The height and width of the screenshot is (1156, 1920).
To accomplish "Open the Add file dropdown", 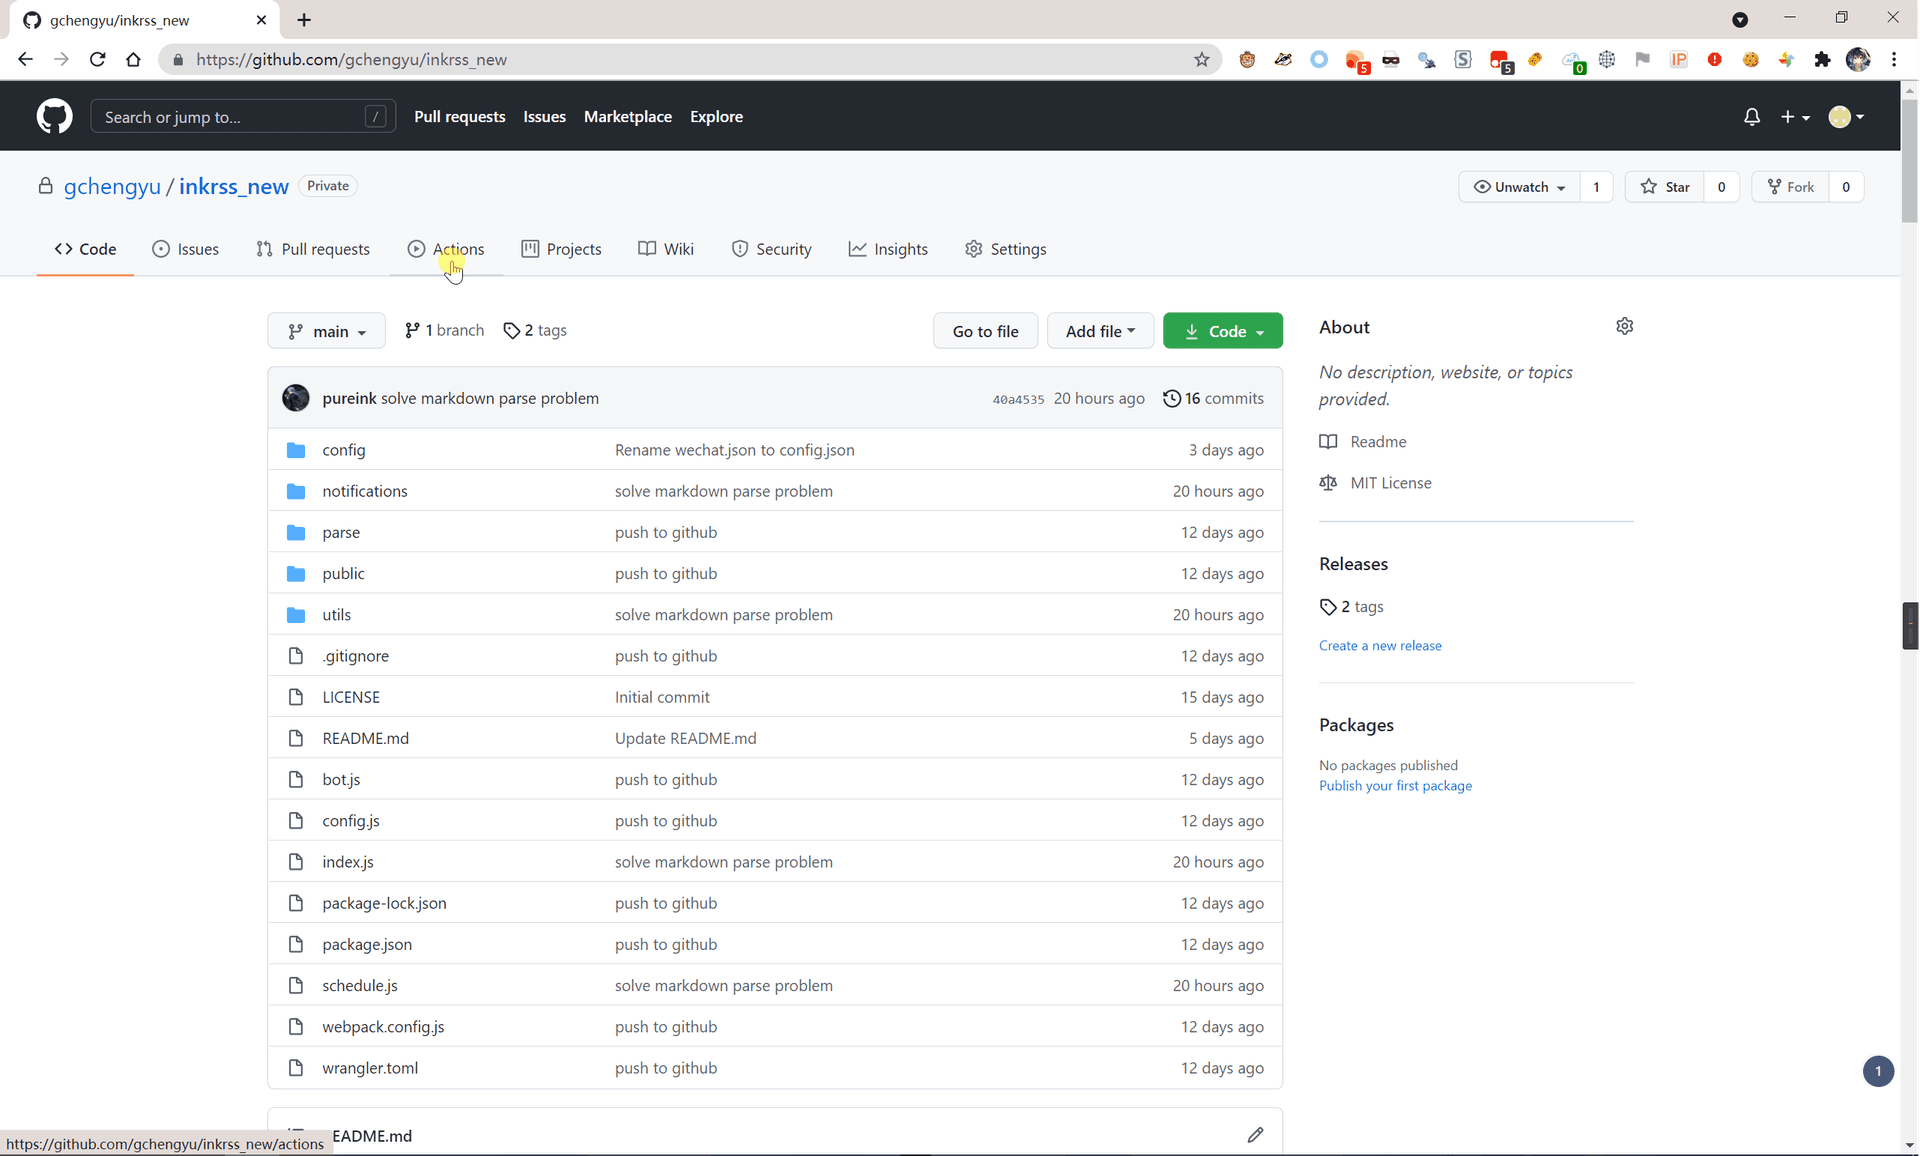I will point(1100,331).
